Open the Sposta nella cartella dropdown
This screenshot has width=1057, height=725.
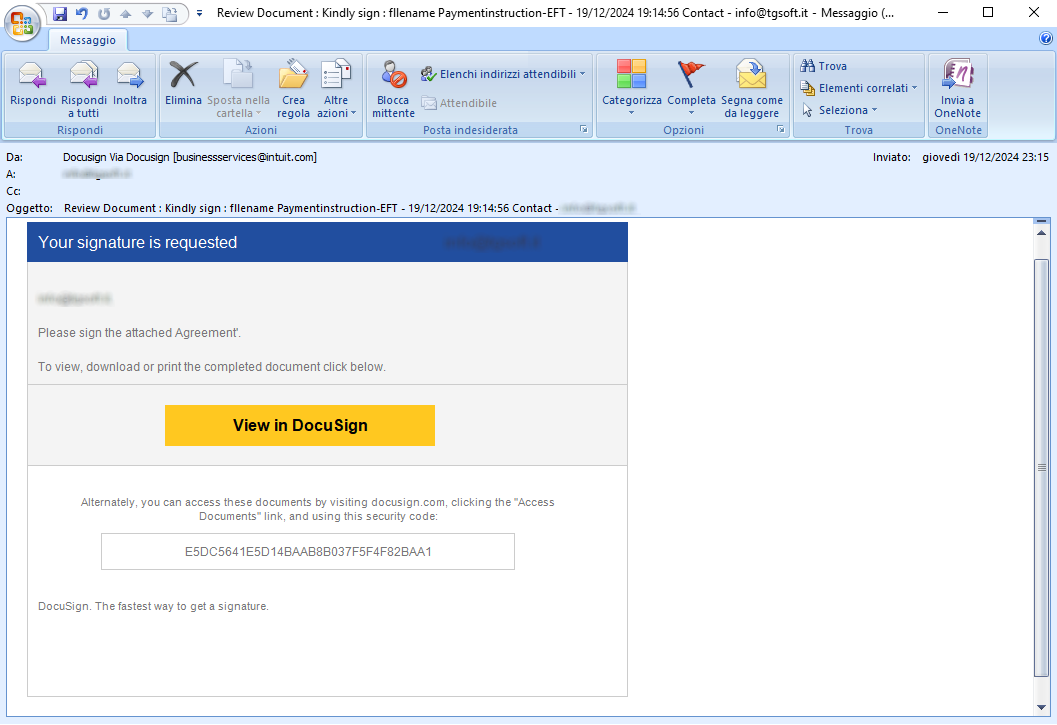point(238,89)
